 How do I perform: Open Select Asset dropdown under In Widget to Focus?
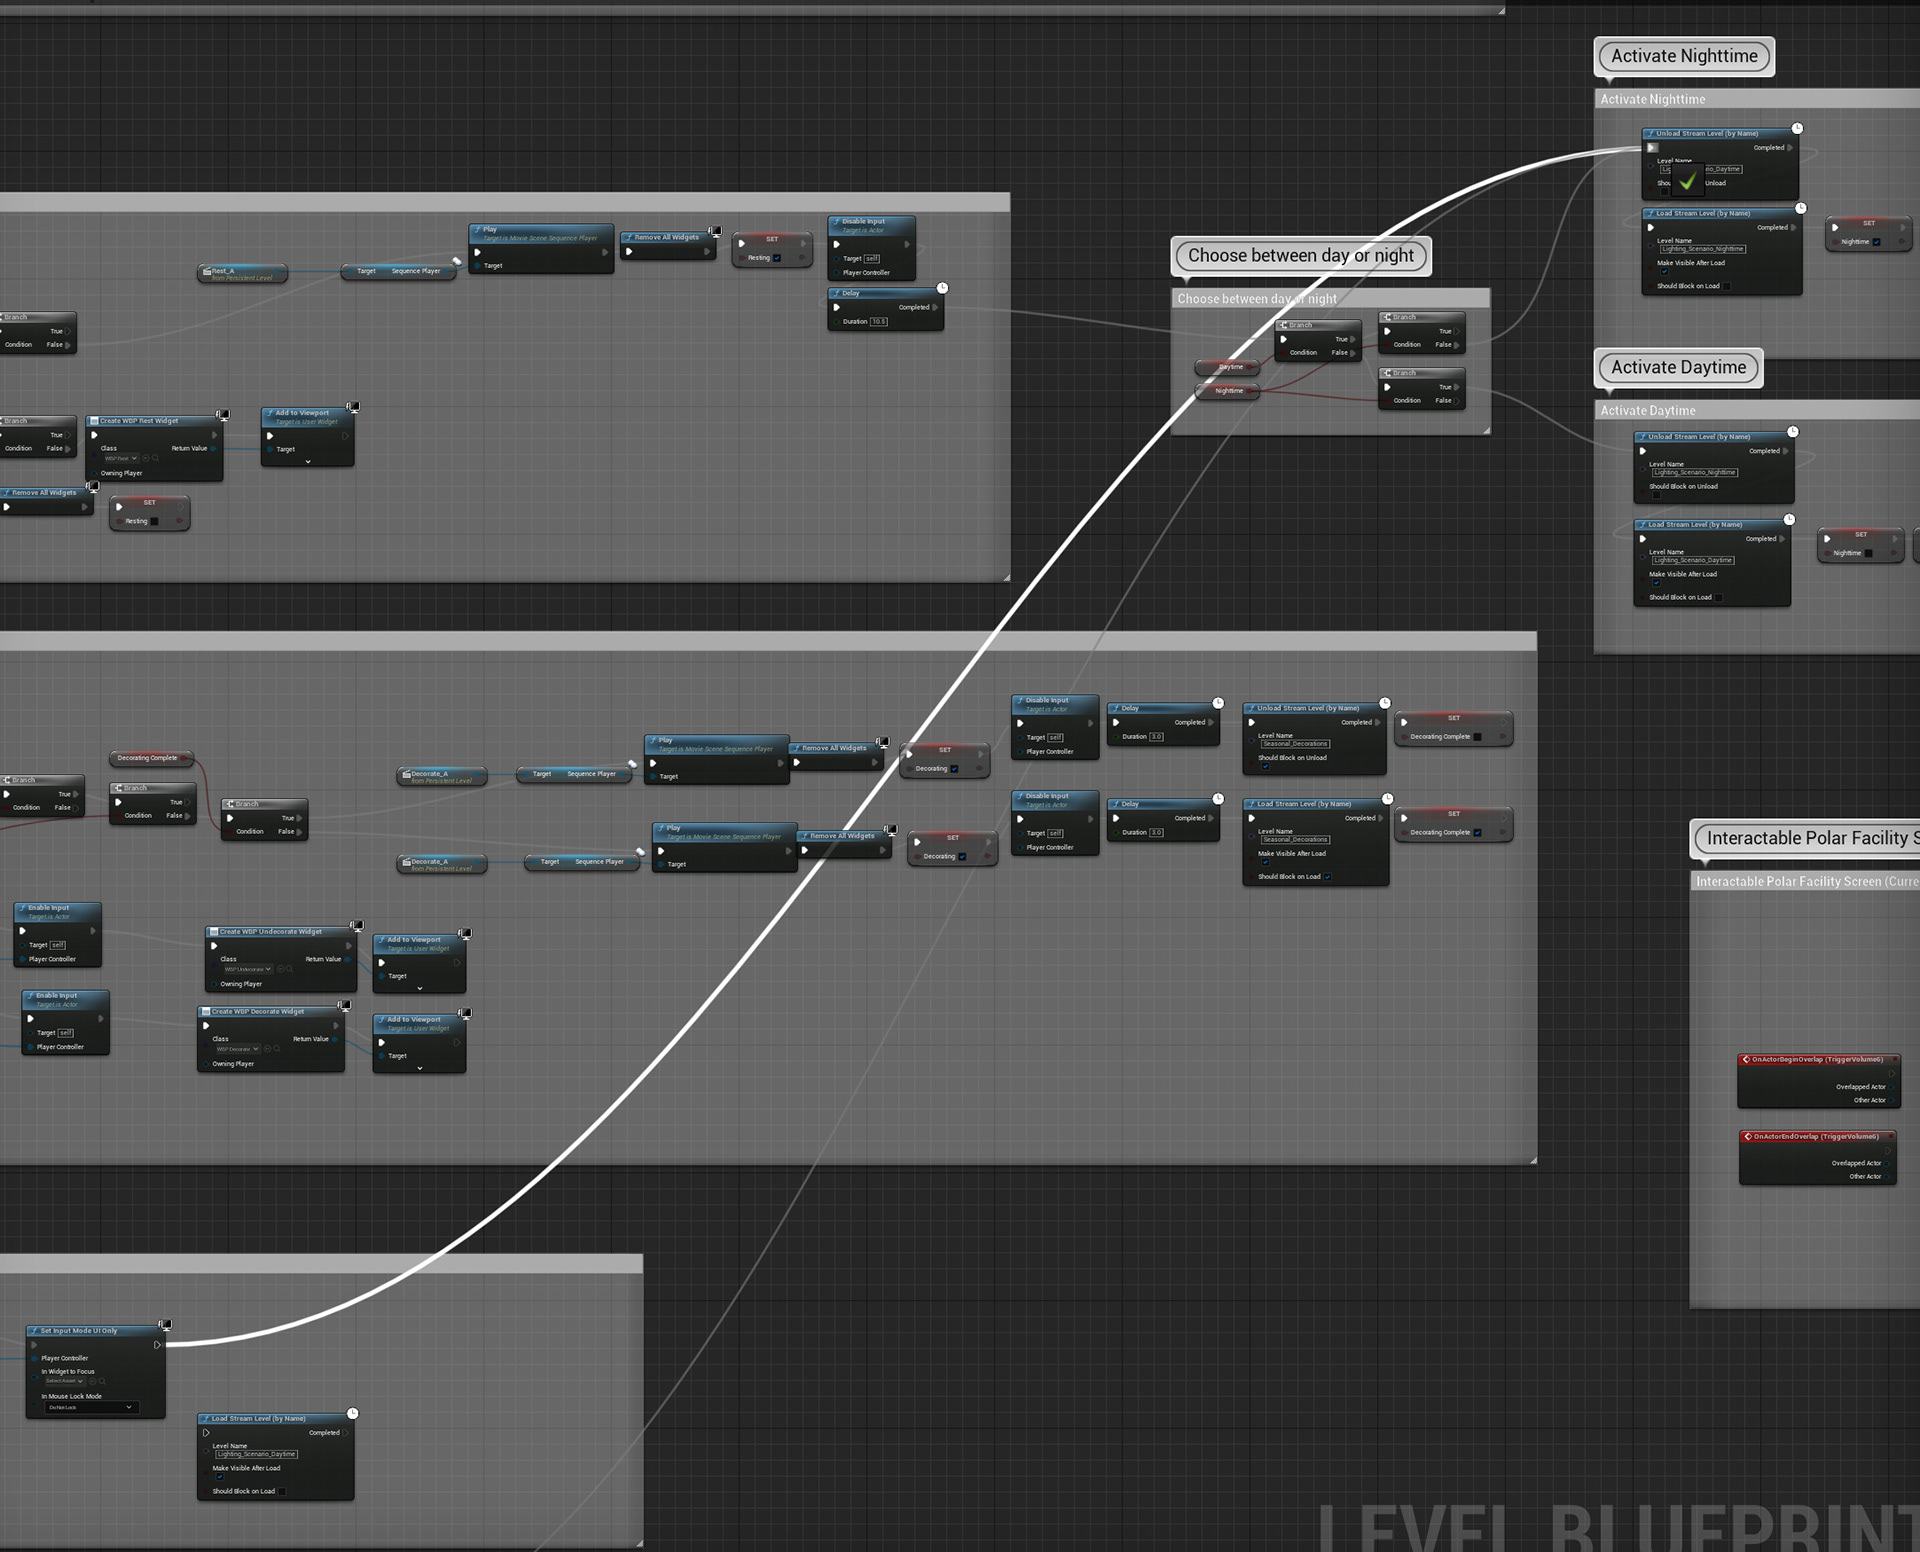(x=64, y=1381)
